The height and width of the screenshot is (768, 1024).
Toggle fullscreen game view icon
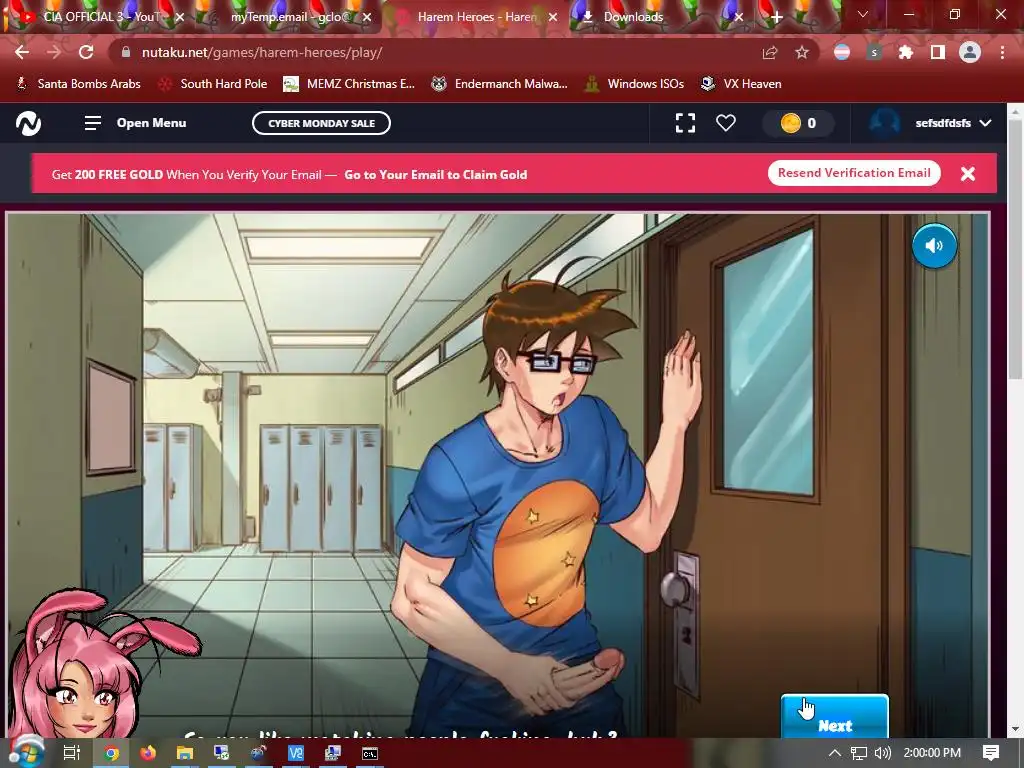point(685,123)
